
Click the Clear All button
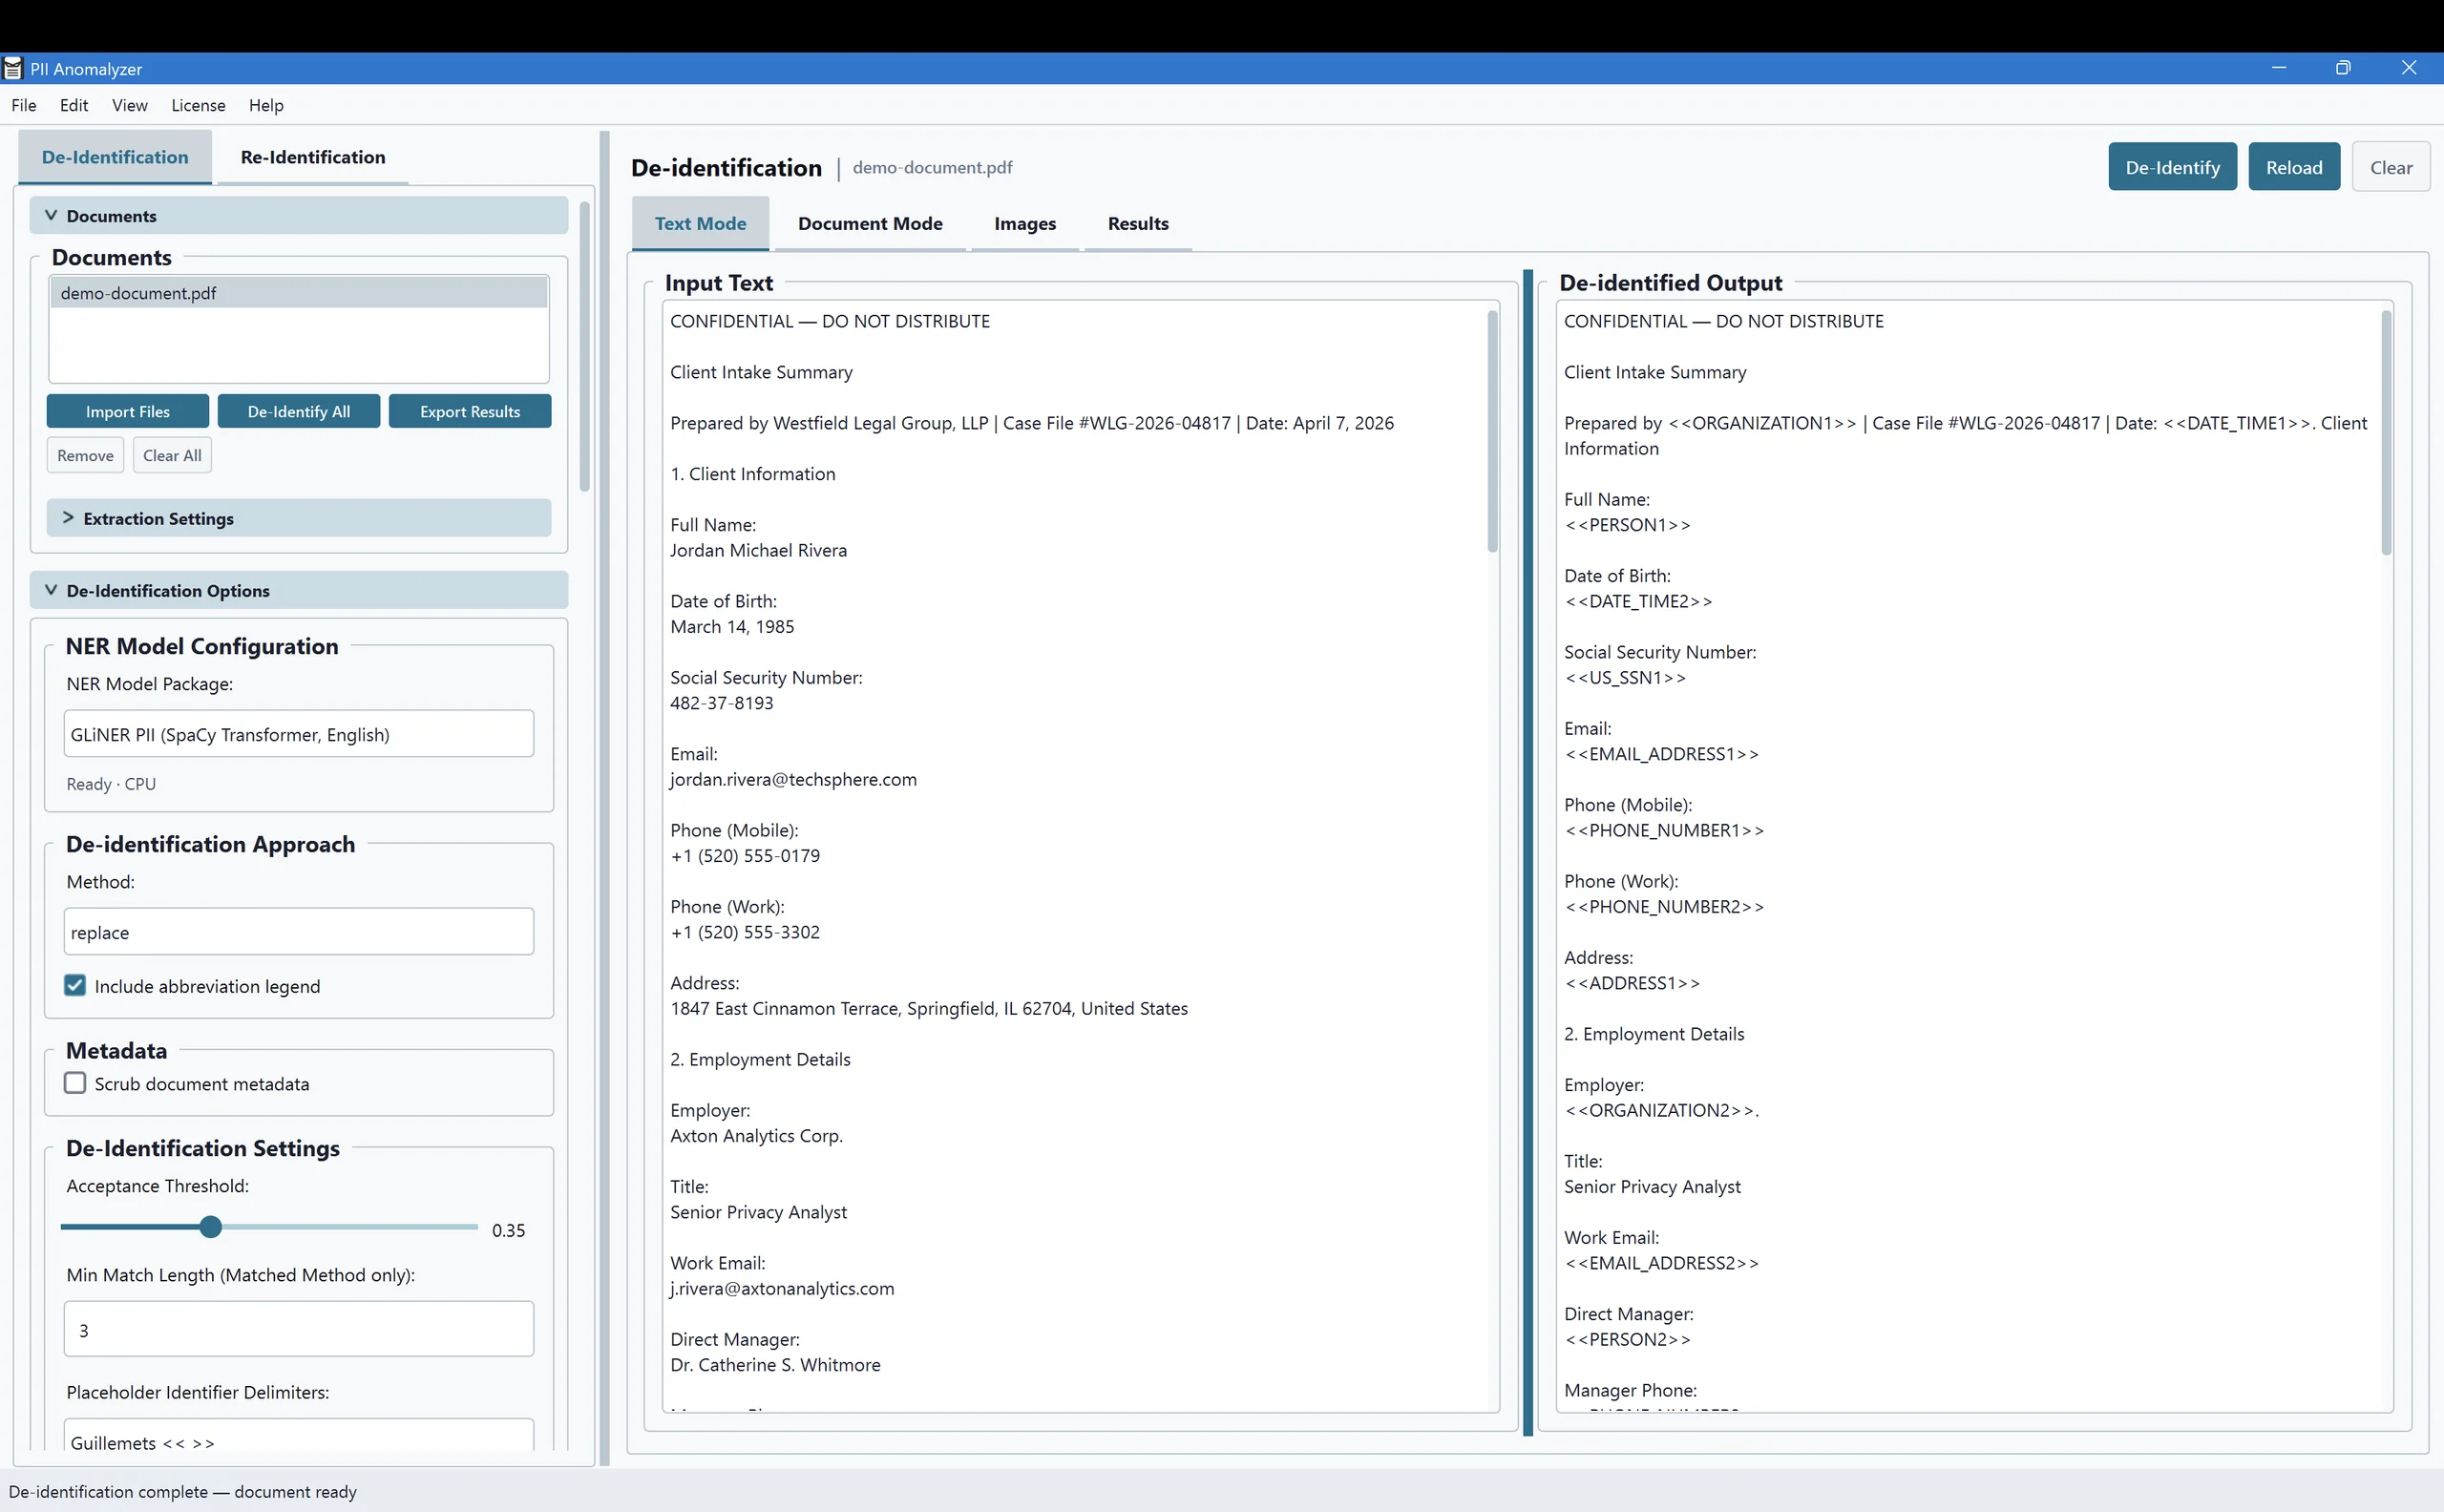click(172, 455)
